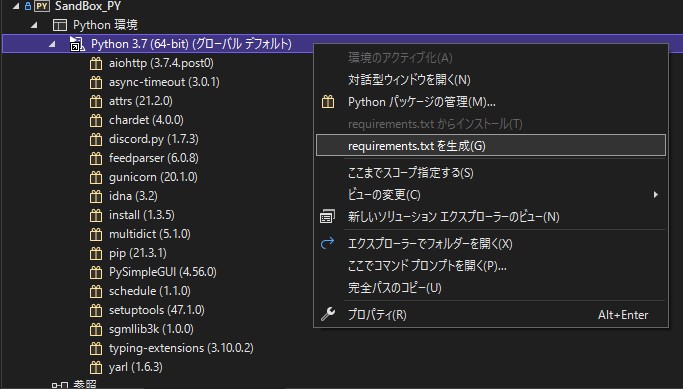This screenshot has height=389, width=683.
Task: Click the schedule package icon
Action: tap(96, 291)
